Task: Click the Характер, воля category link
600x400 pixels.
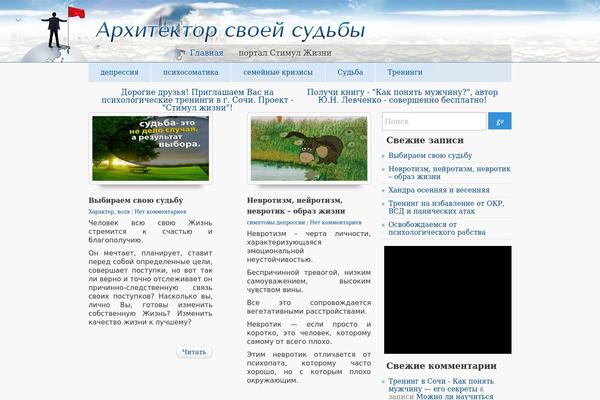Action: [x=109, y=212]
